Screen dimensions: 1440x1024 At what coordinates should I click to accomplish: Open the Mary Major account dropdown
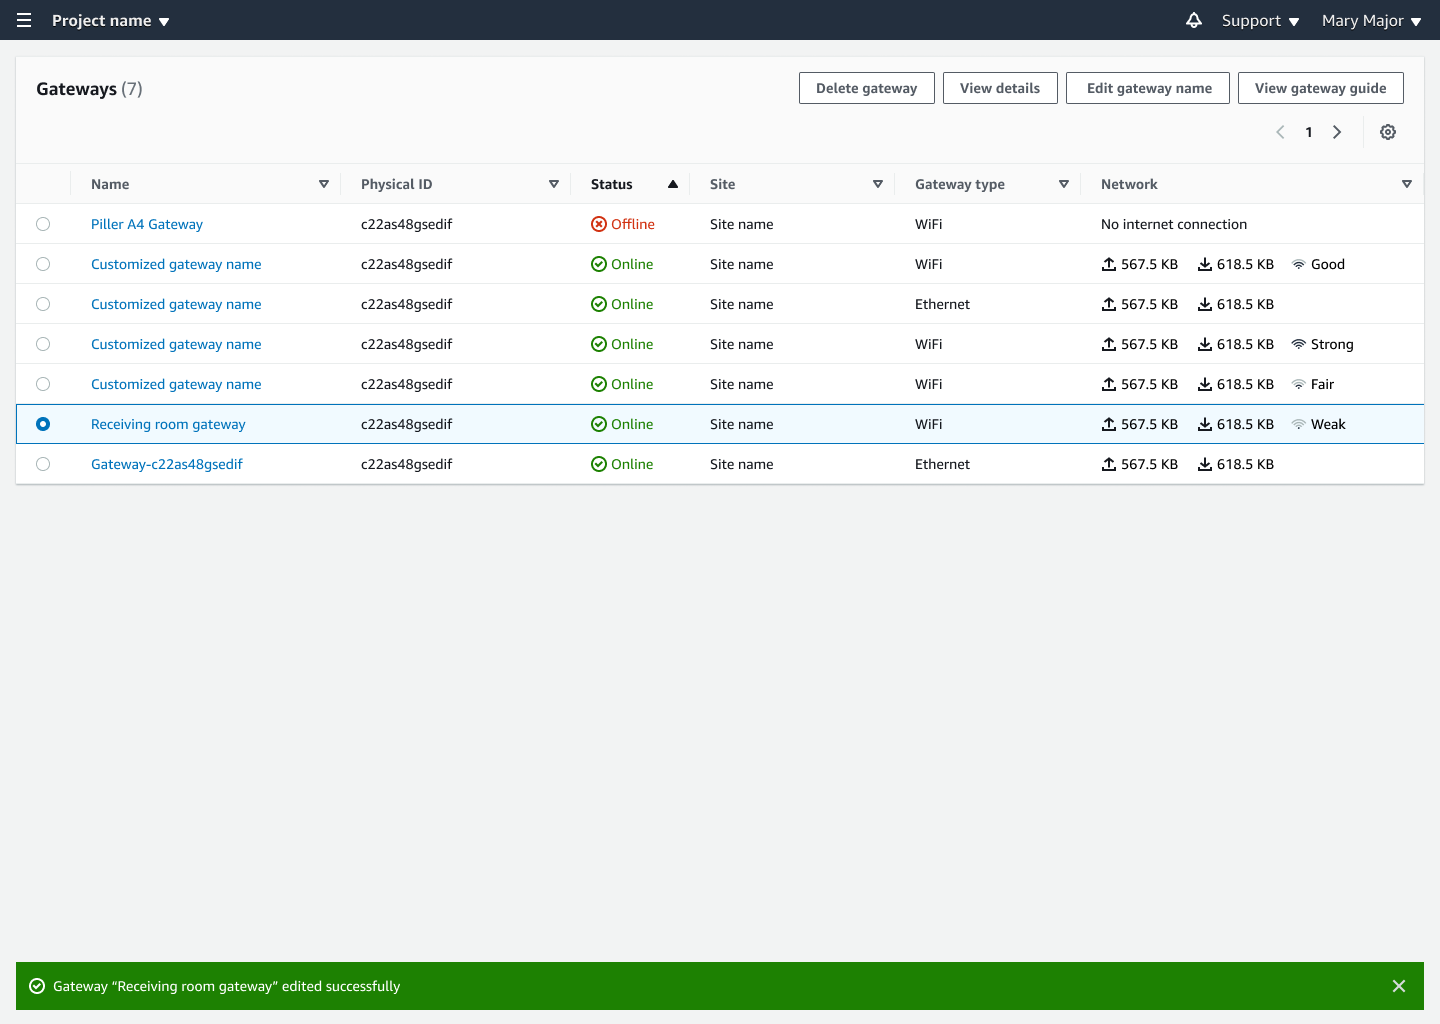[x=1371, y=20]
